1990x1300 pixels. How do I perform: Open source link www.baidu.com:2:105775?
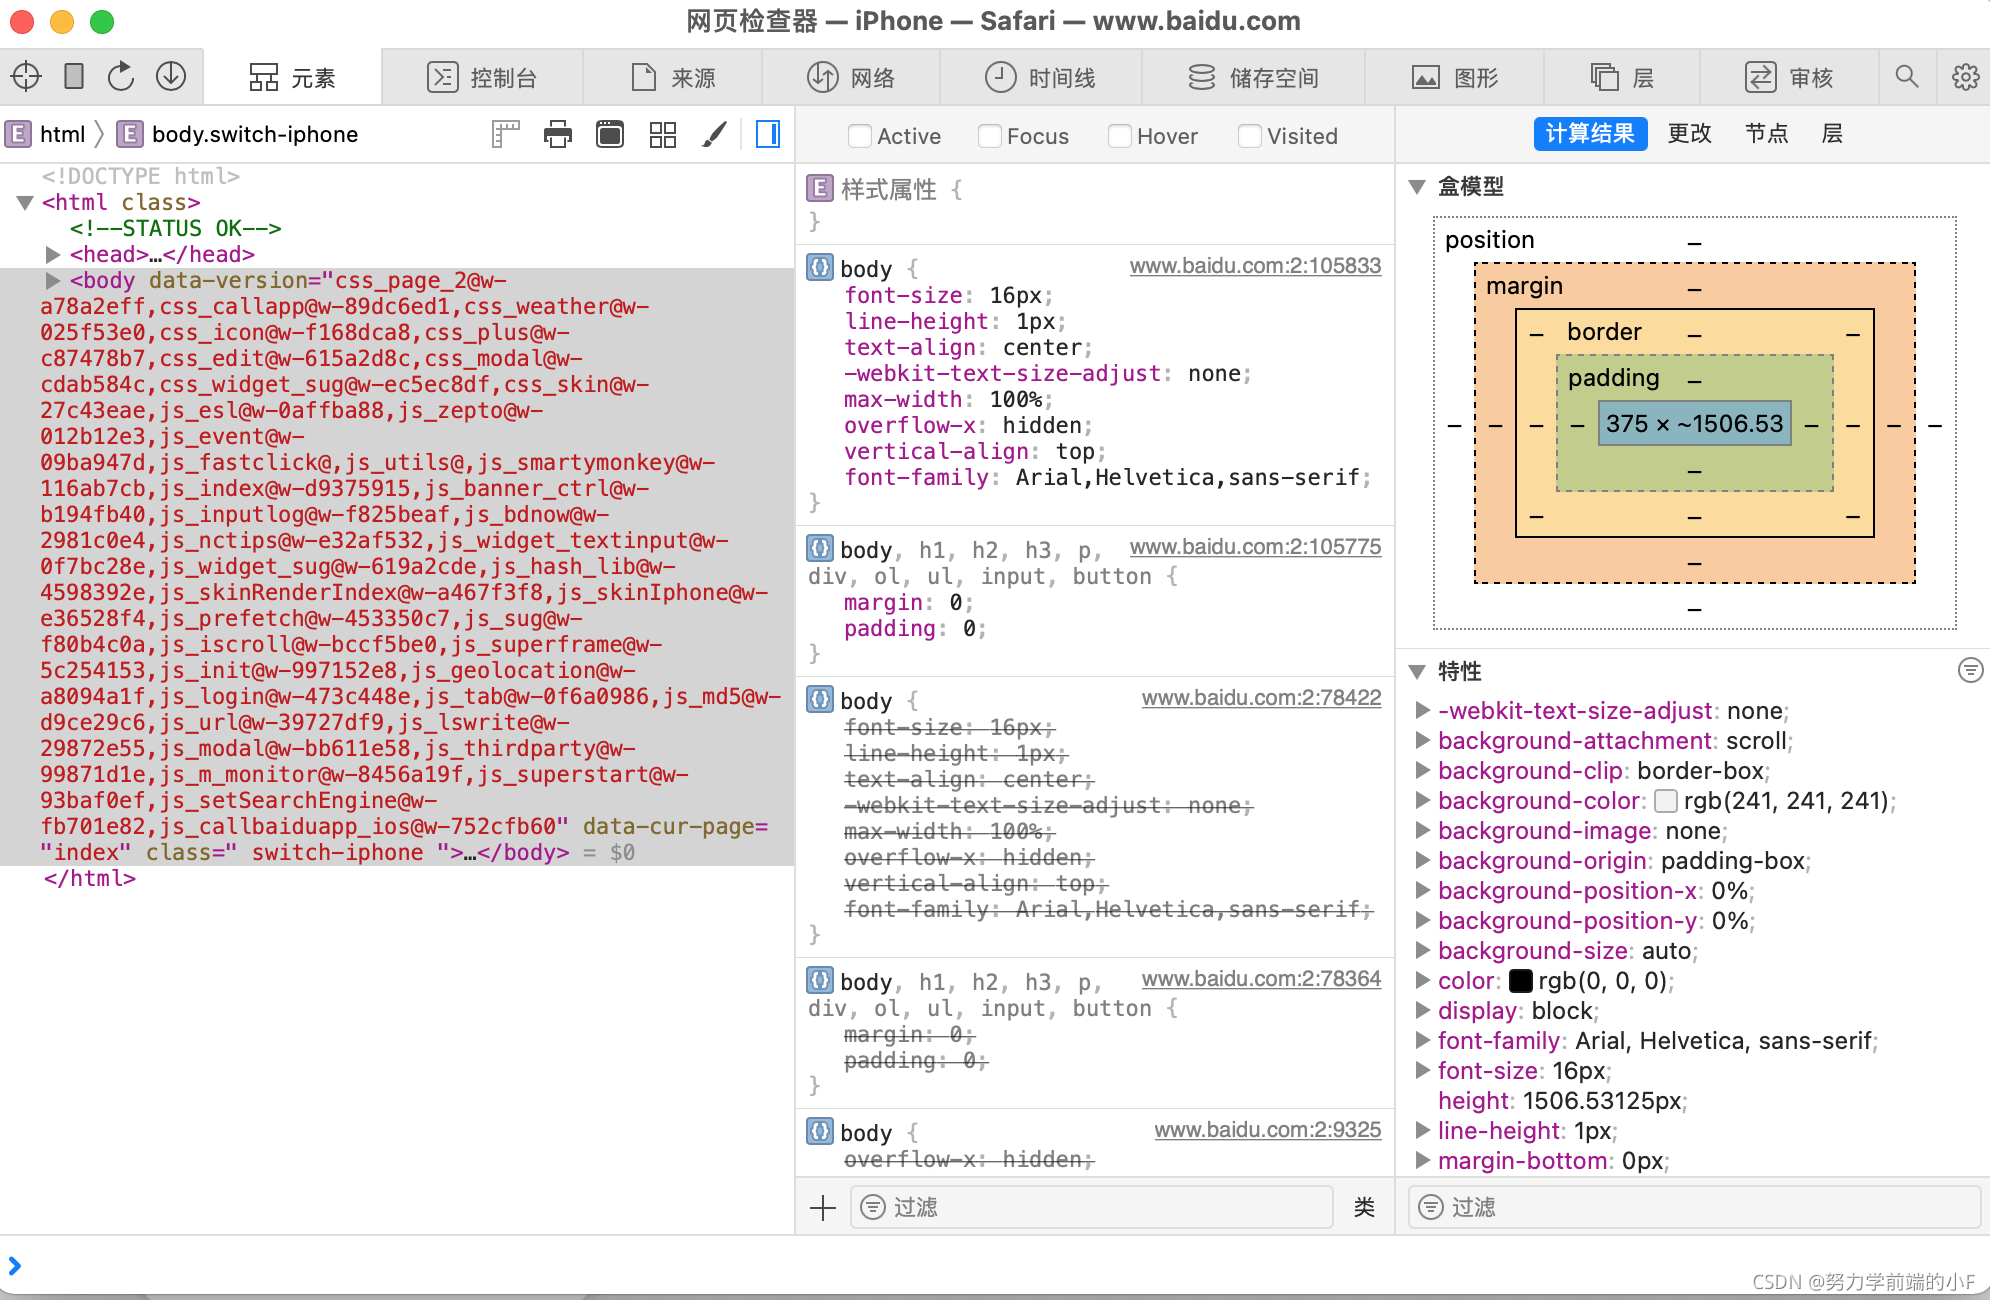pos(1255,547)
